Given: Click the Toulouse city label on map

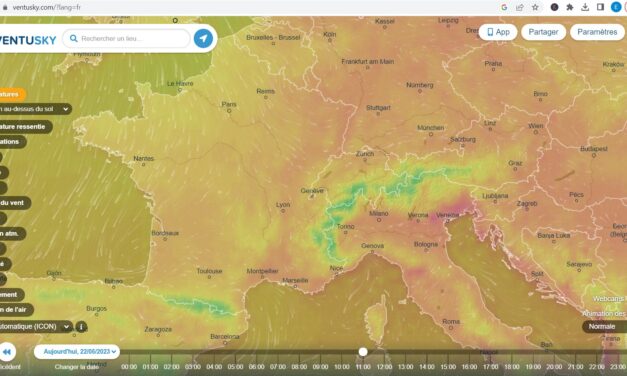Looking at the screenshot, I should [x=209, y=271].
